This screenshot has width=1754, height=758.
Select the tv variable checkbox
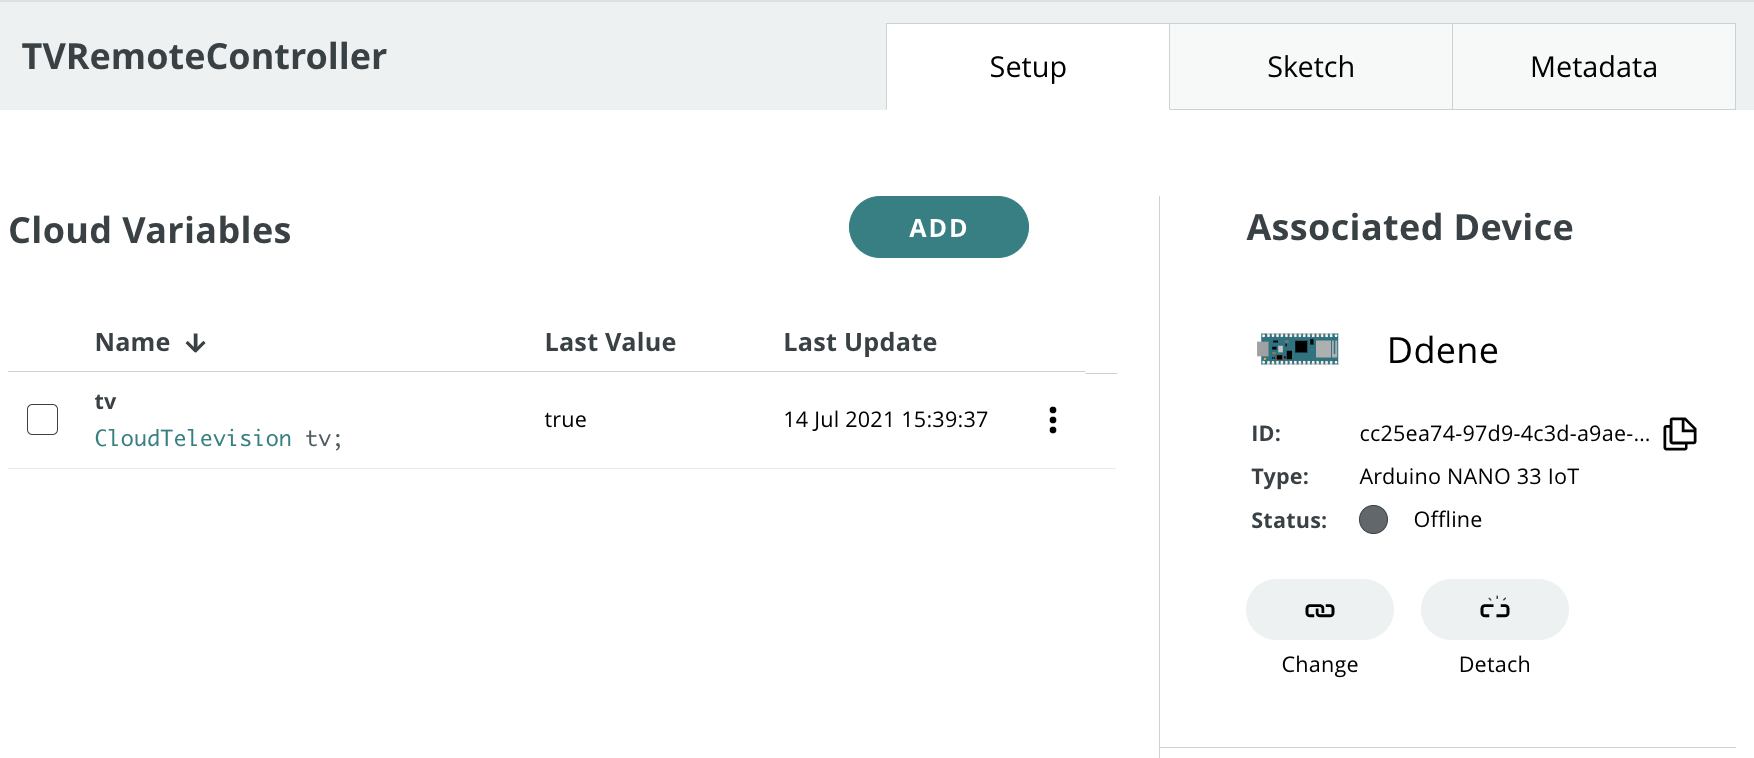point(43,420)
